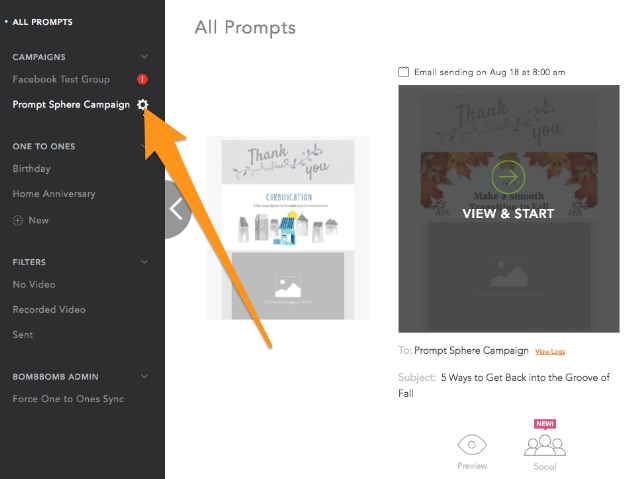Viewport: 643px width, 479px height.
Task: Open the Birthday one-to-one prompt
Action: (x=32, y=169)
